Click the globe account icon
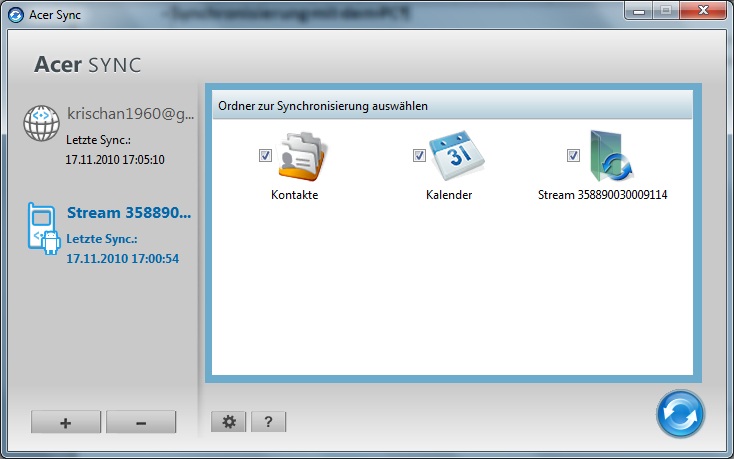Viewport: 734px width, 459px height. click(42, 122)
